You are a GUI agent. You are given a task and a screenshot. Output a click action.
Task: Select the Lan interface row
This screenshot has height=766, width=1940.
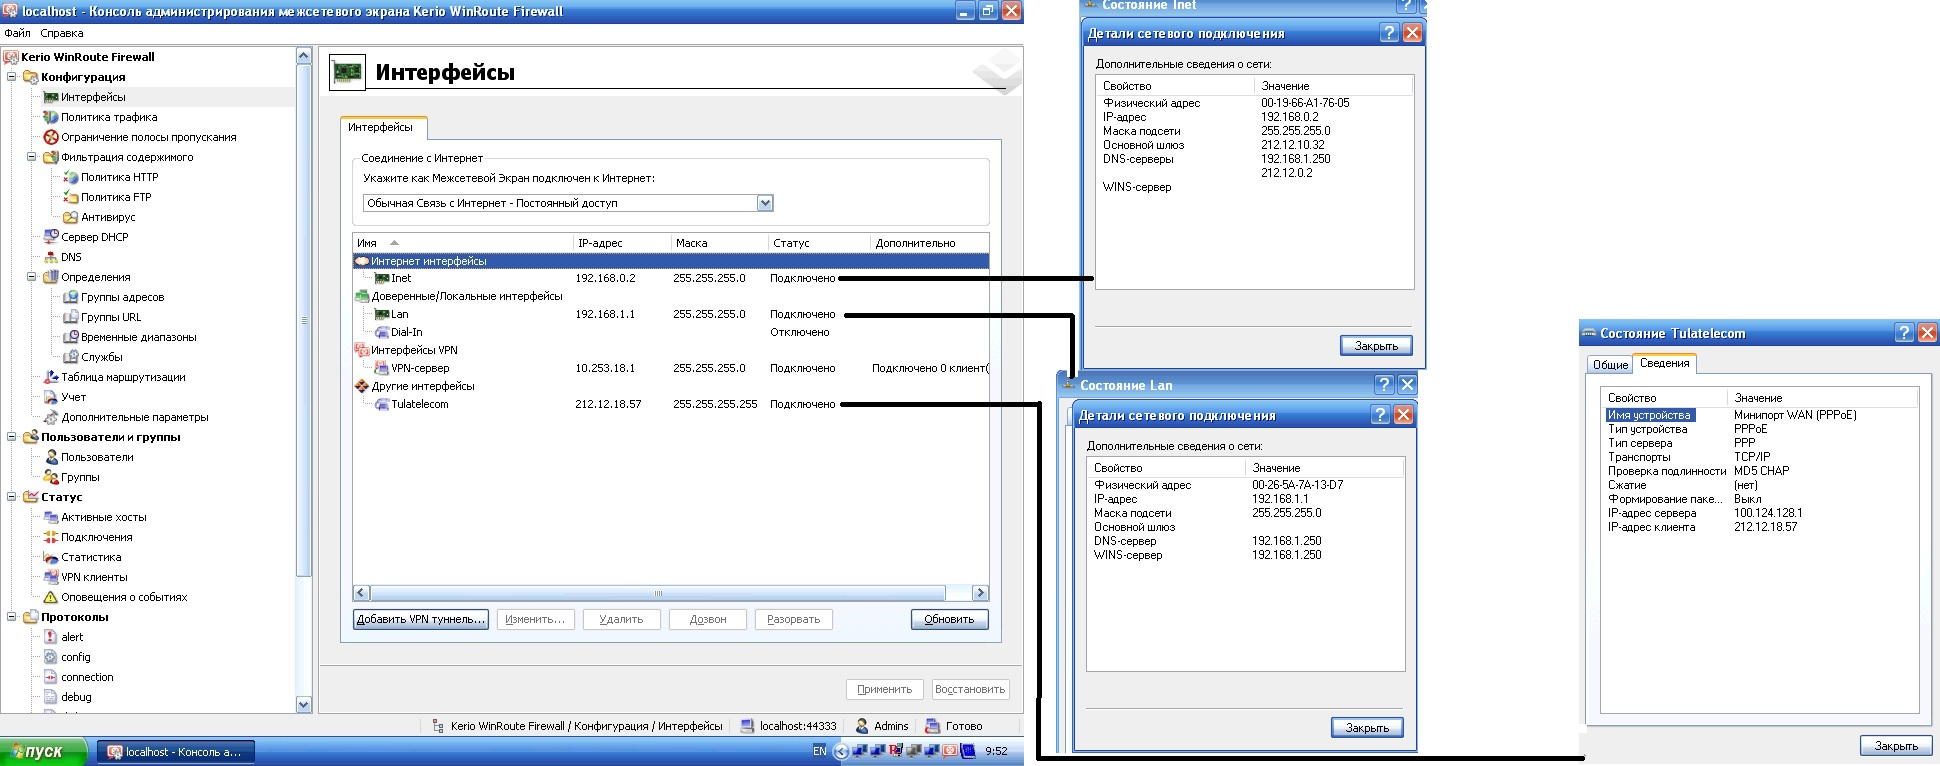click(670, 314)
